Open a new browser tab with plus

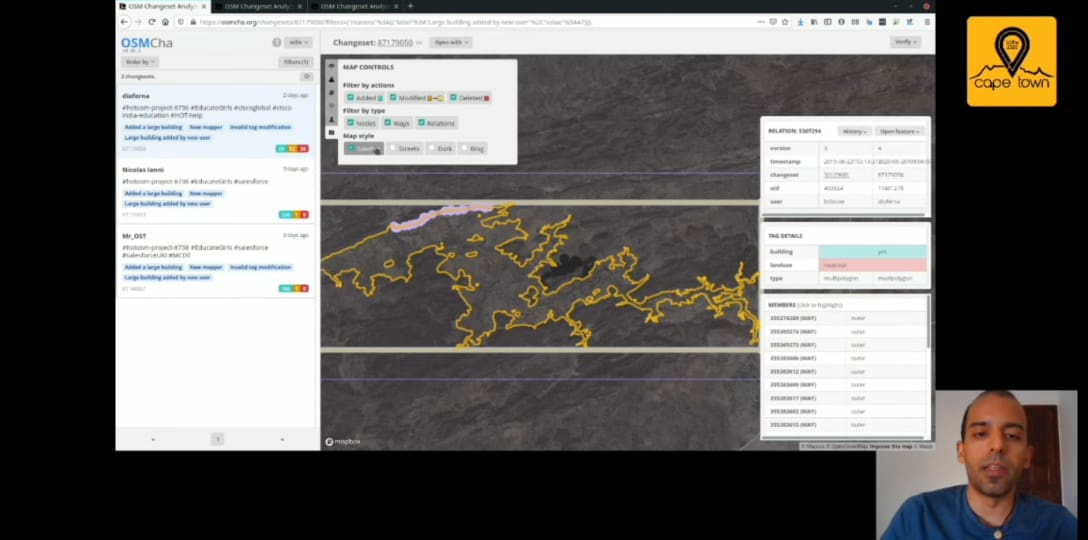[x=410, y=6]
